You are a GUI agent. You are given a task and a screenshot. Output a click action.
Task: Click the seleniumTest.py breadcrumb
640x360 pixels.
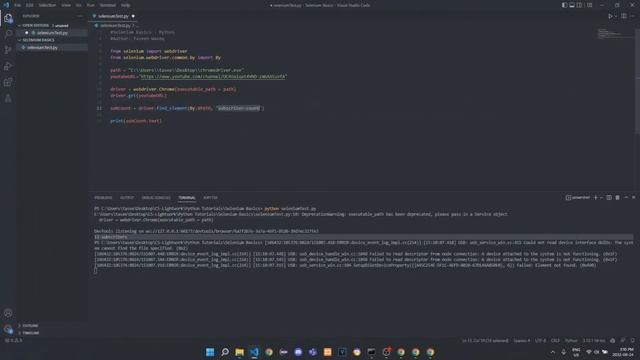[x=115, y=25]
